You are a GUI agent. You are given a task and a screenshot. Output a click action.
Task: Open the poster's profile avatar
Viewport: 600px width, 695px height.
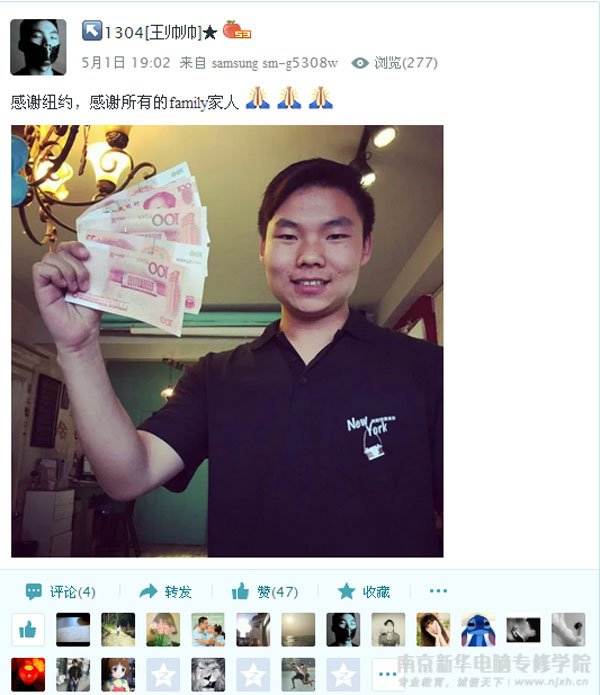click(x=38, y=47)
